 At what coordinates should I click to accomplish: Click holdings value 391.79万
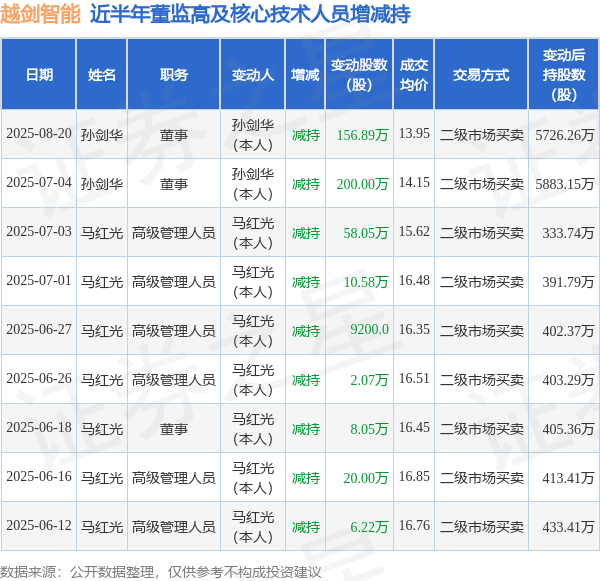click(x=568, y=282)
